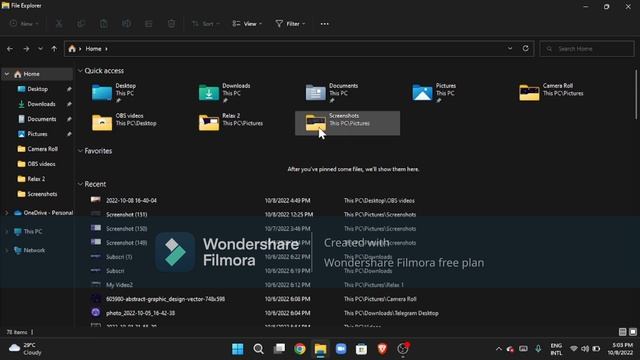Collapse the Quick access section
This screenshot has height=360, width=640.
click(x=80, y=71)
